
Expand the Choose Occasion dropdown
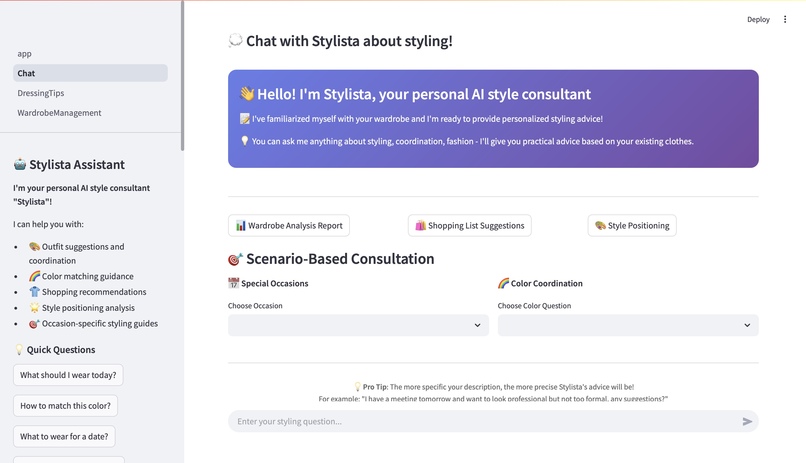tap(358, 325)
